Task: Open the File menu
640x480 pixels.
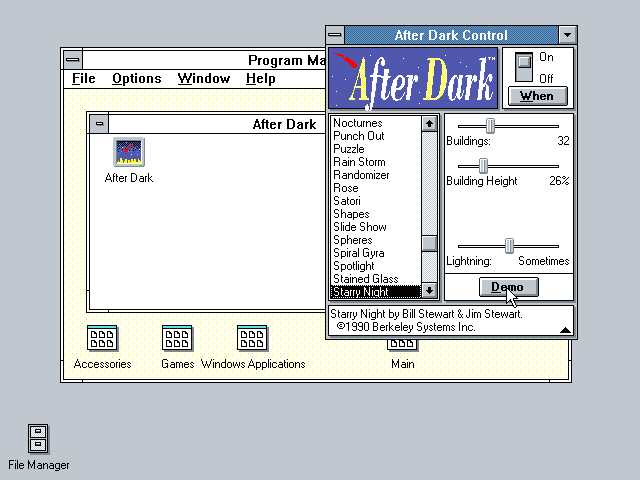Action: [84, 78]
